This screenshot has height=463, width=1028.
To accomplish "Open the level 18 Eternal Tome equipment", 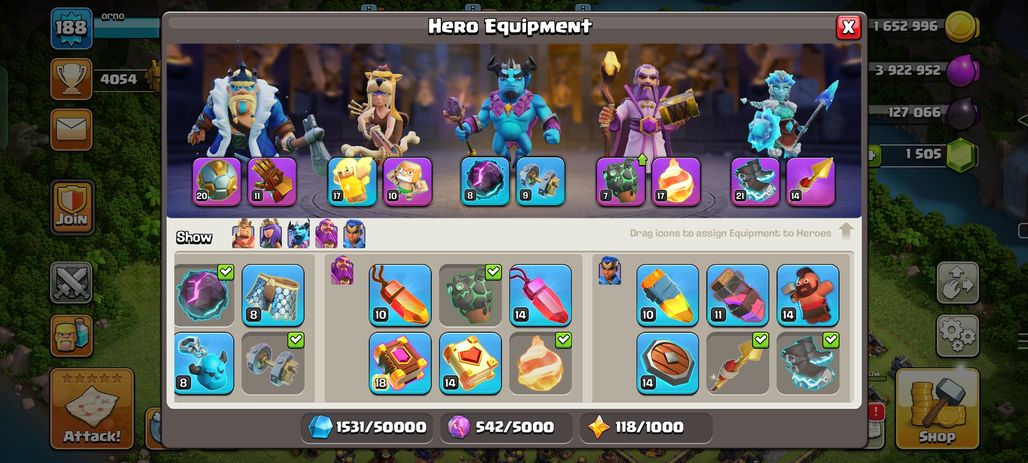I will pyautogui.click(x=400, y=363).
